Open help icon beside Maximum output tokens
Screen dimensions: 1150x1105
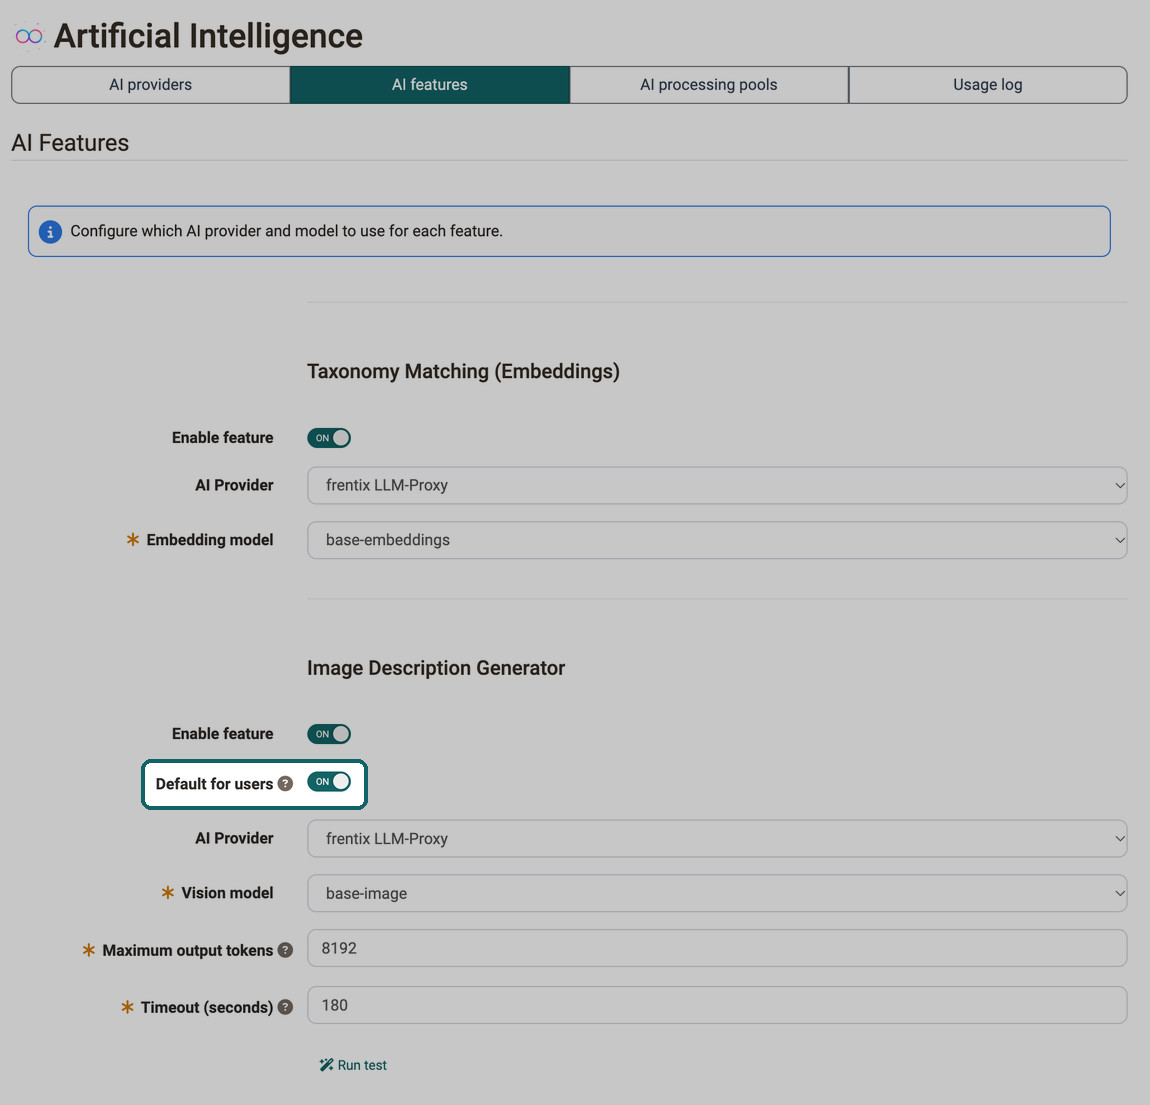point(285,950)
